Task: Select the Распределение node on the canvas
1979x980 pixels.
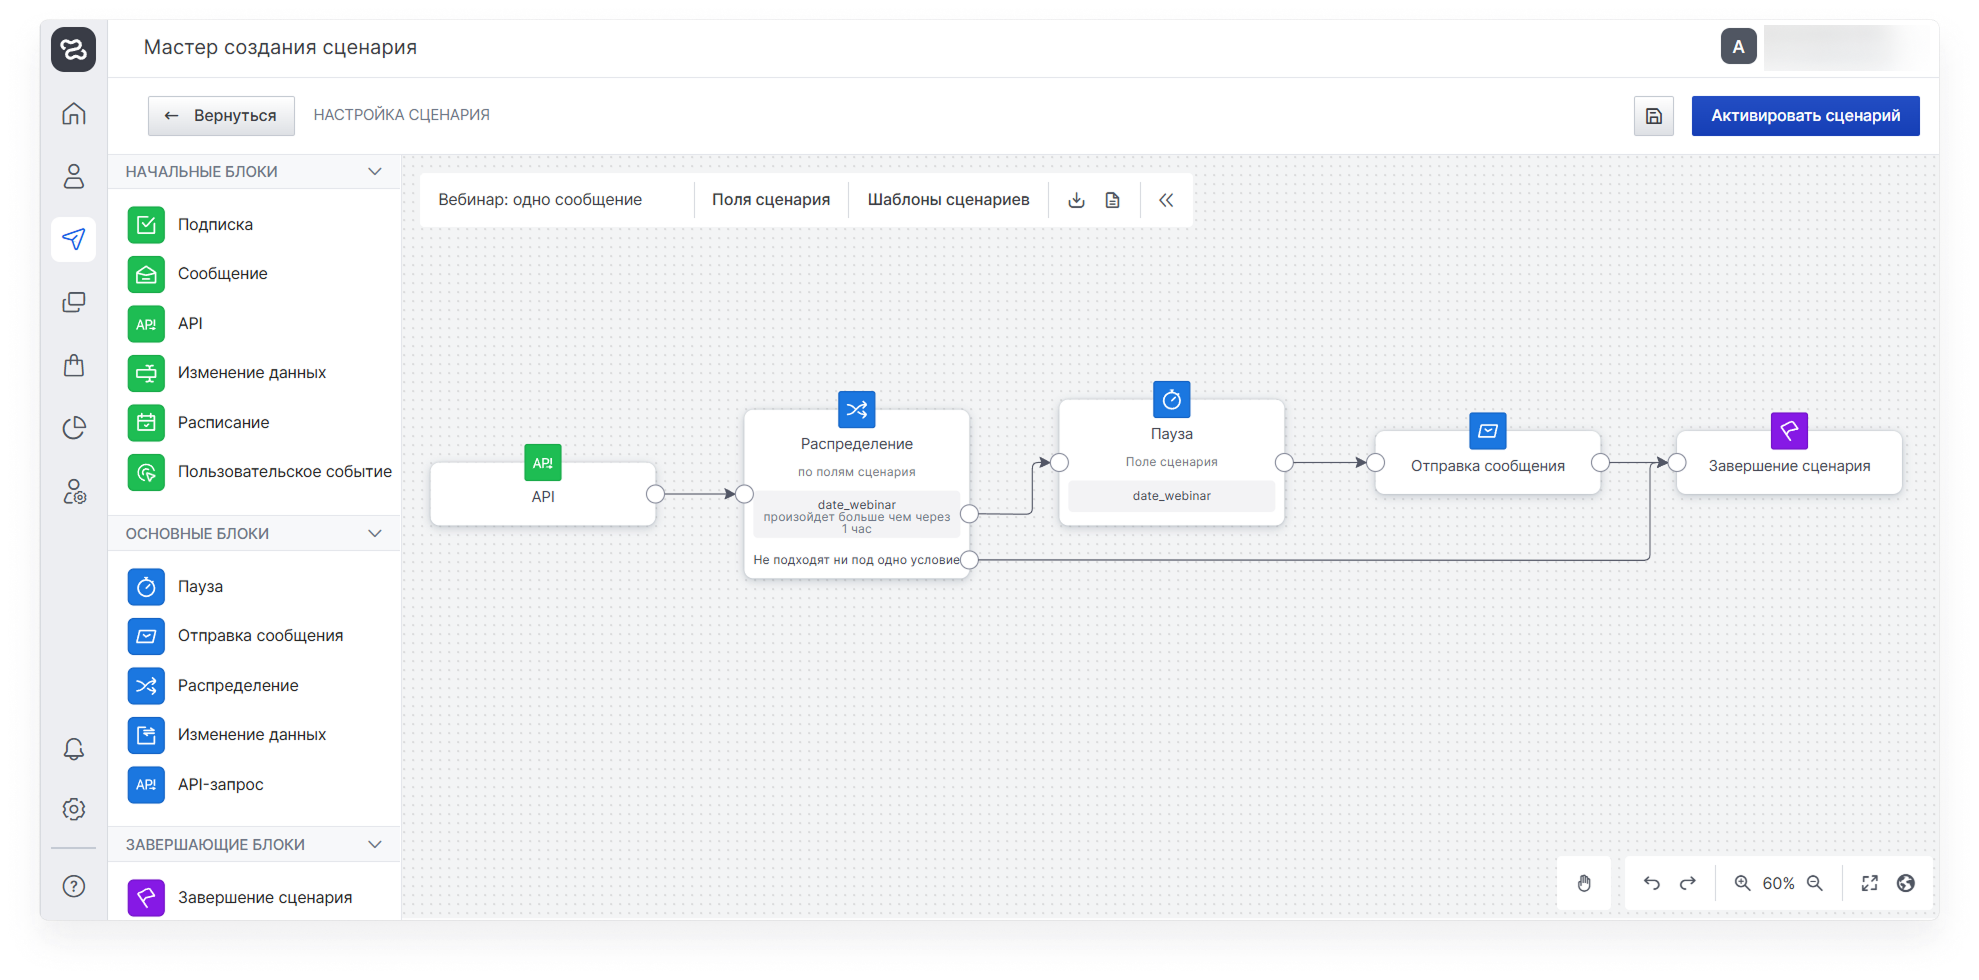Action: pos(856,445)
